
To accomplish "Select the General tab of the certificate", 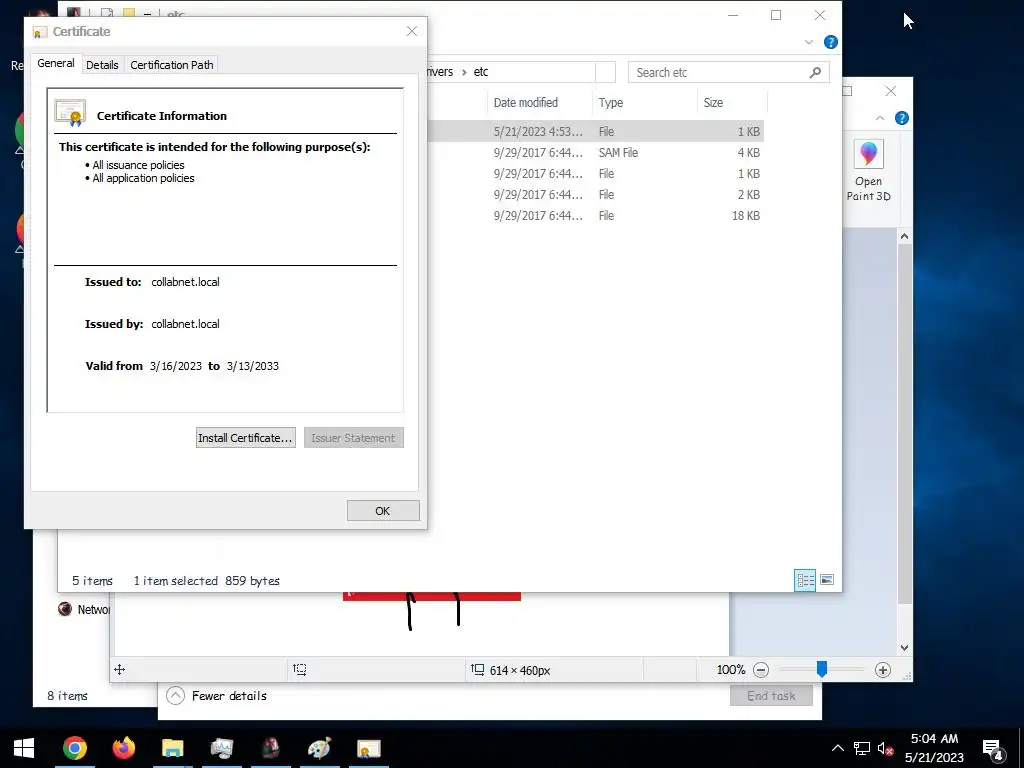I will click(x=56, y=63).
